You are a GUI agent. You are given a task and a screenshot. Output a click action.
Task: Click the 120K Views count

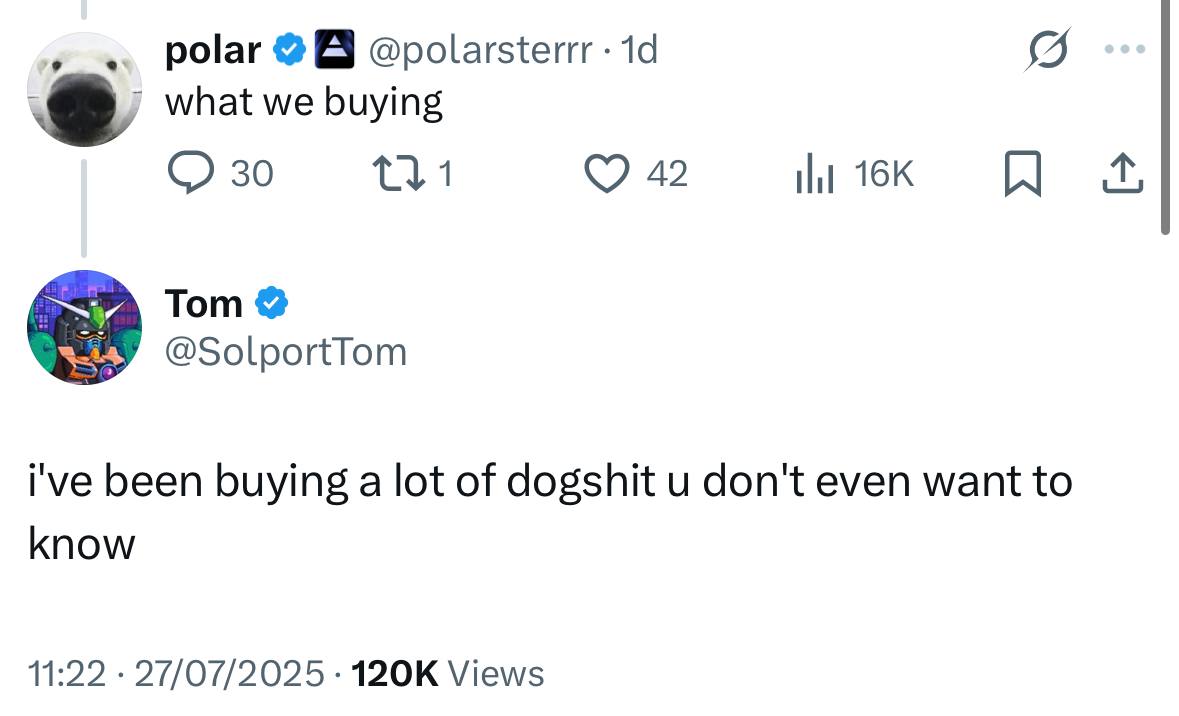tap(447, 673)
